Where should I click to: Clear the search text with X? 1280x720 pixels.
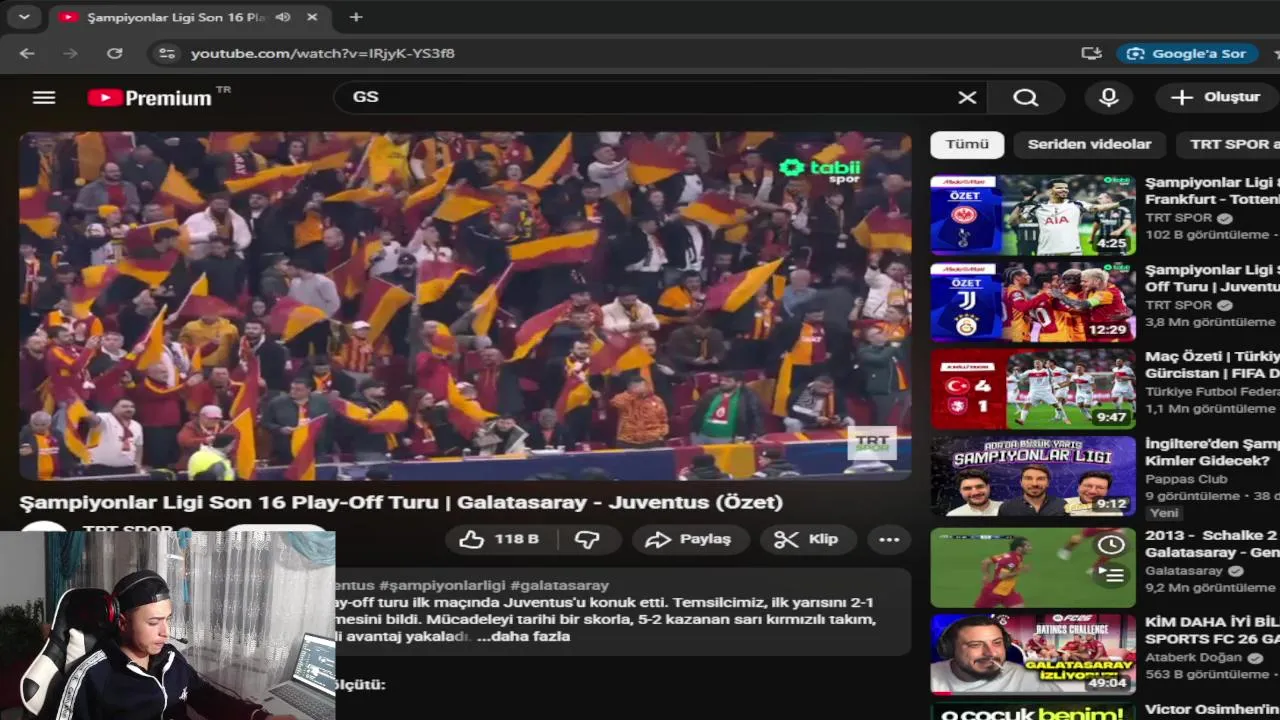967,97
